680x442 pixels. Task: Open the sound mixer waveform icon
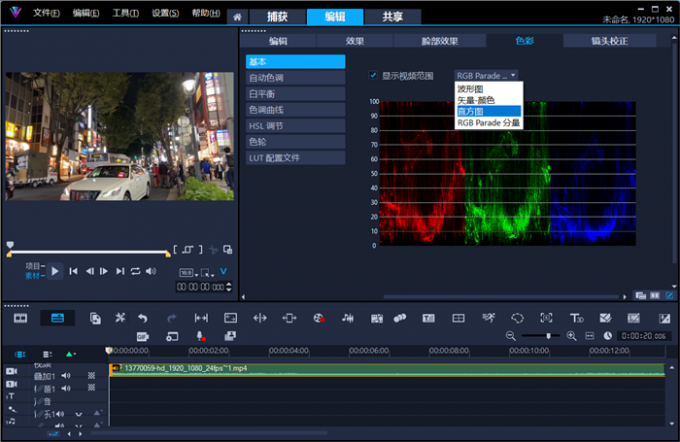348,318
